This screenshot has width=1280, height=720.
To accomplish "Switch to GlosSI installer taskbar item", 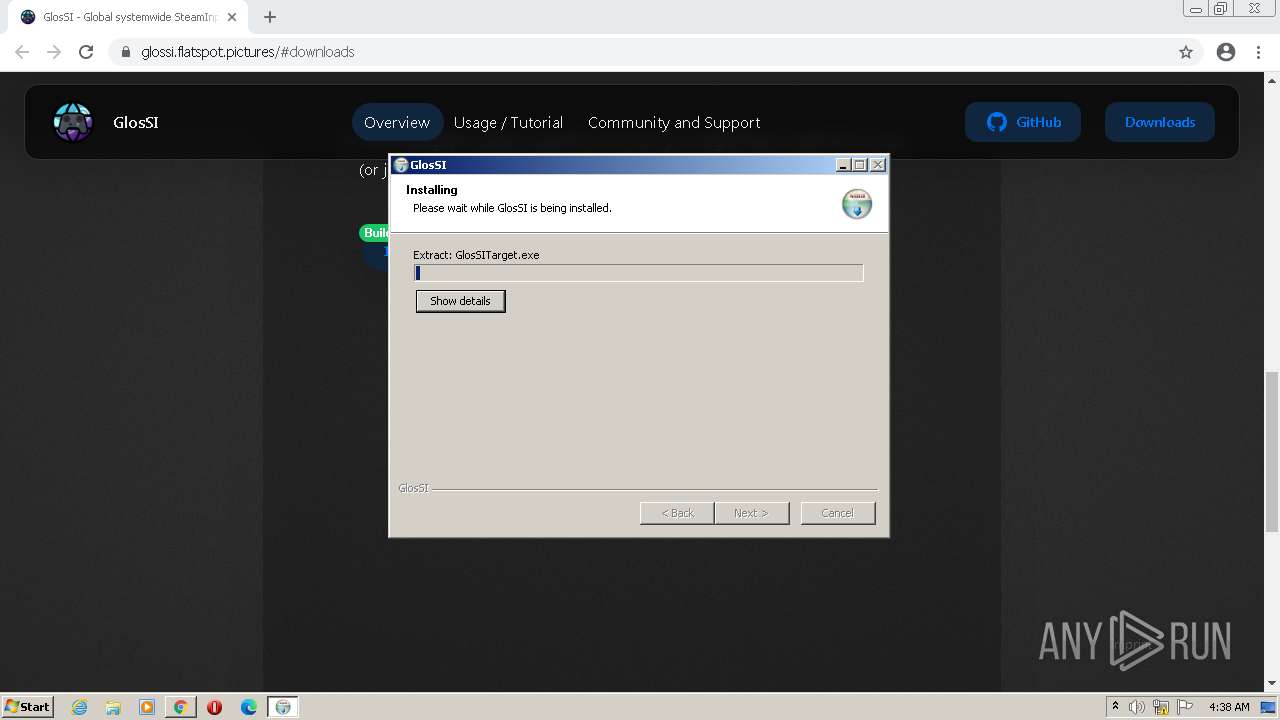I will (x=283, y=707).
